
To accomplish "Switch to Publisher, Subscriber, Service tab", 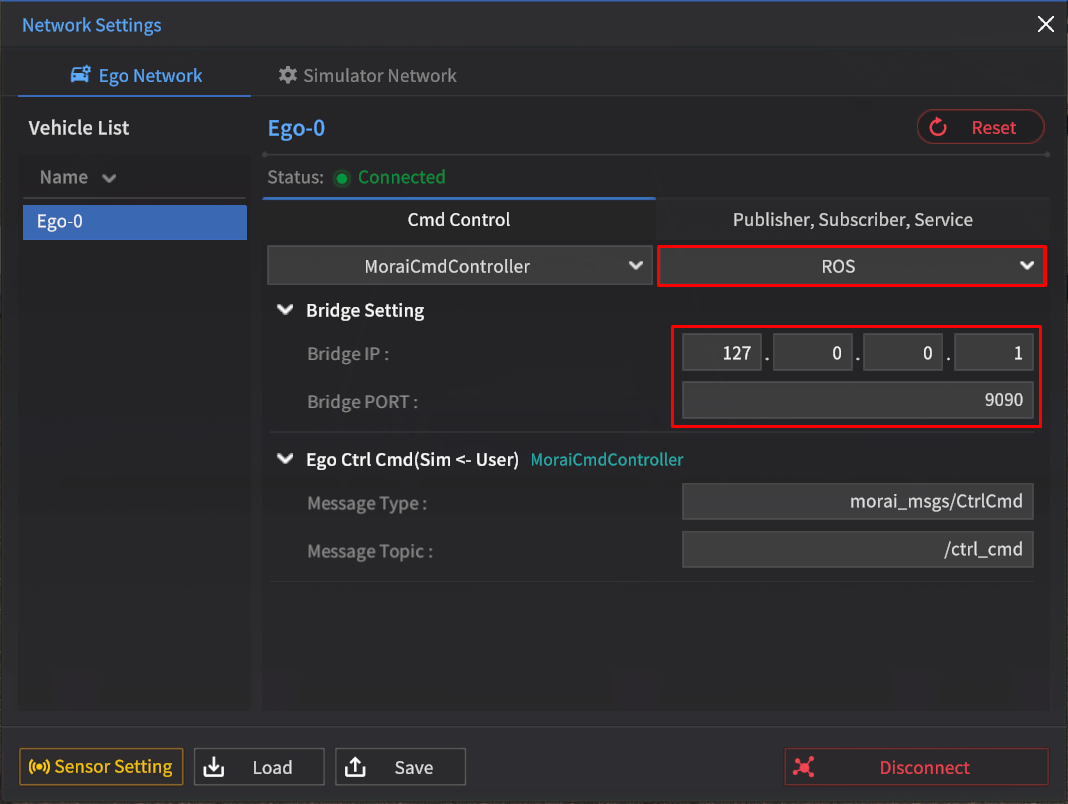I will tap(852, 219).
